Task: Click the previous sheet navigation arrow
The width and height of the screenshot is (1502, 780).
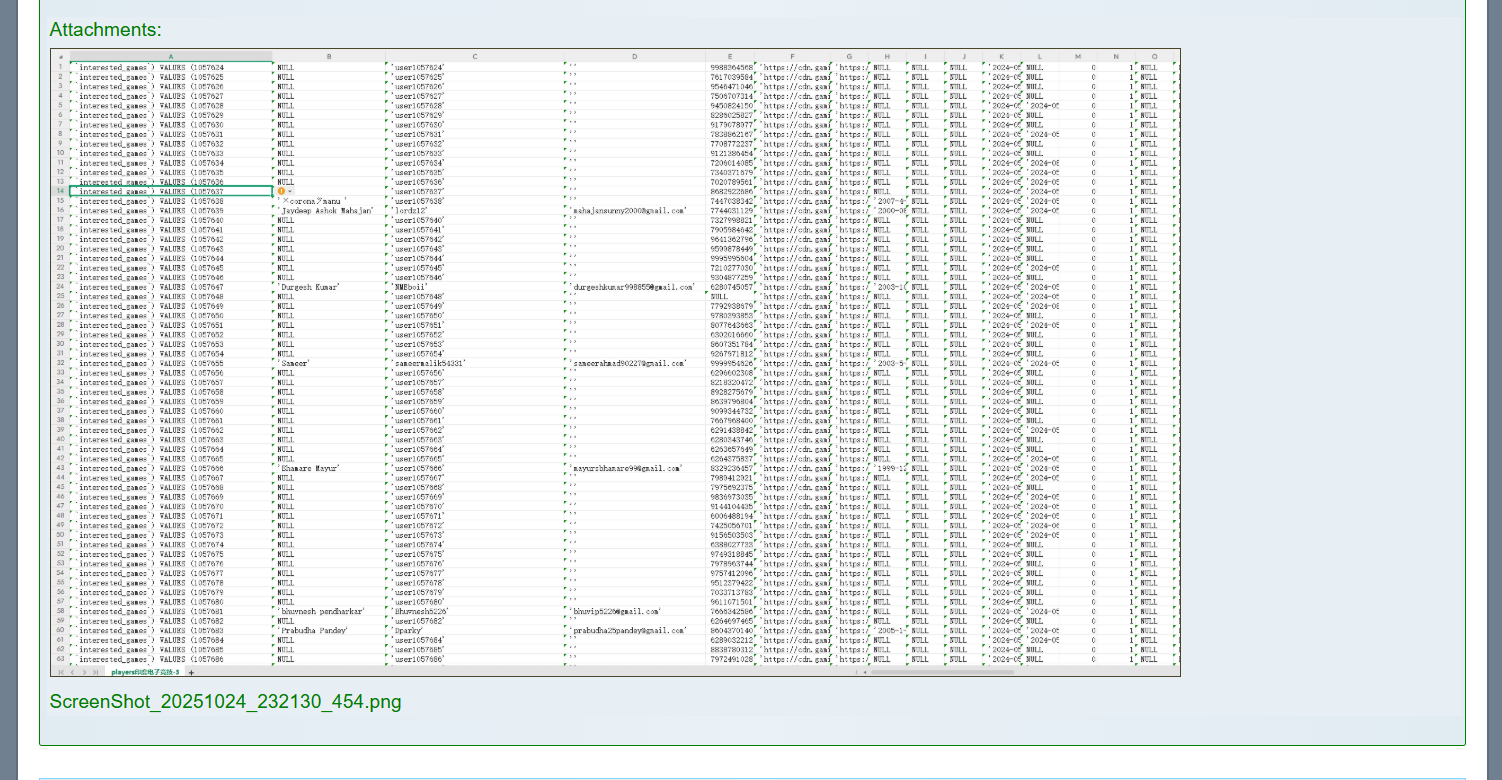Action: pos(70,672)
